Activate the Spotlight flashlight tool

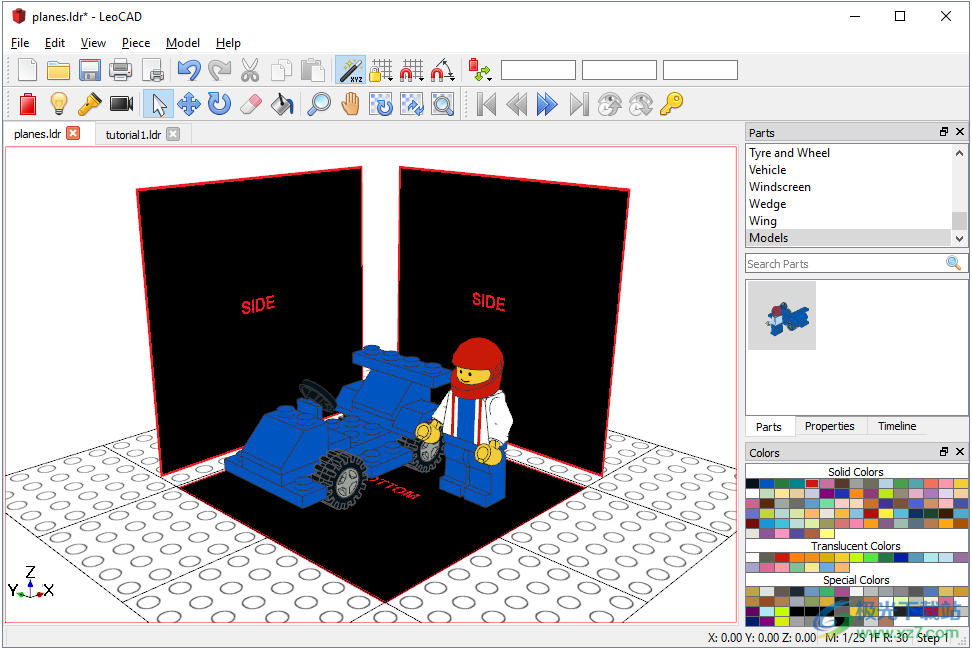[x=90, y=104]
